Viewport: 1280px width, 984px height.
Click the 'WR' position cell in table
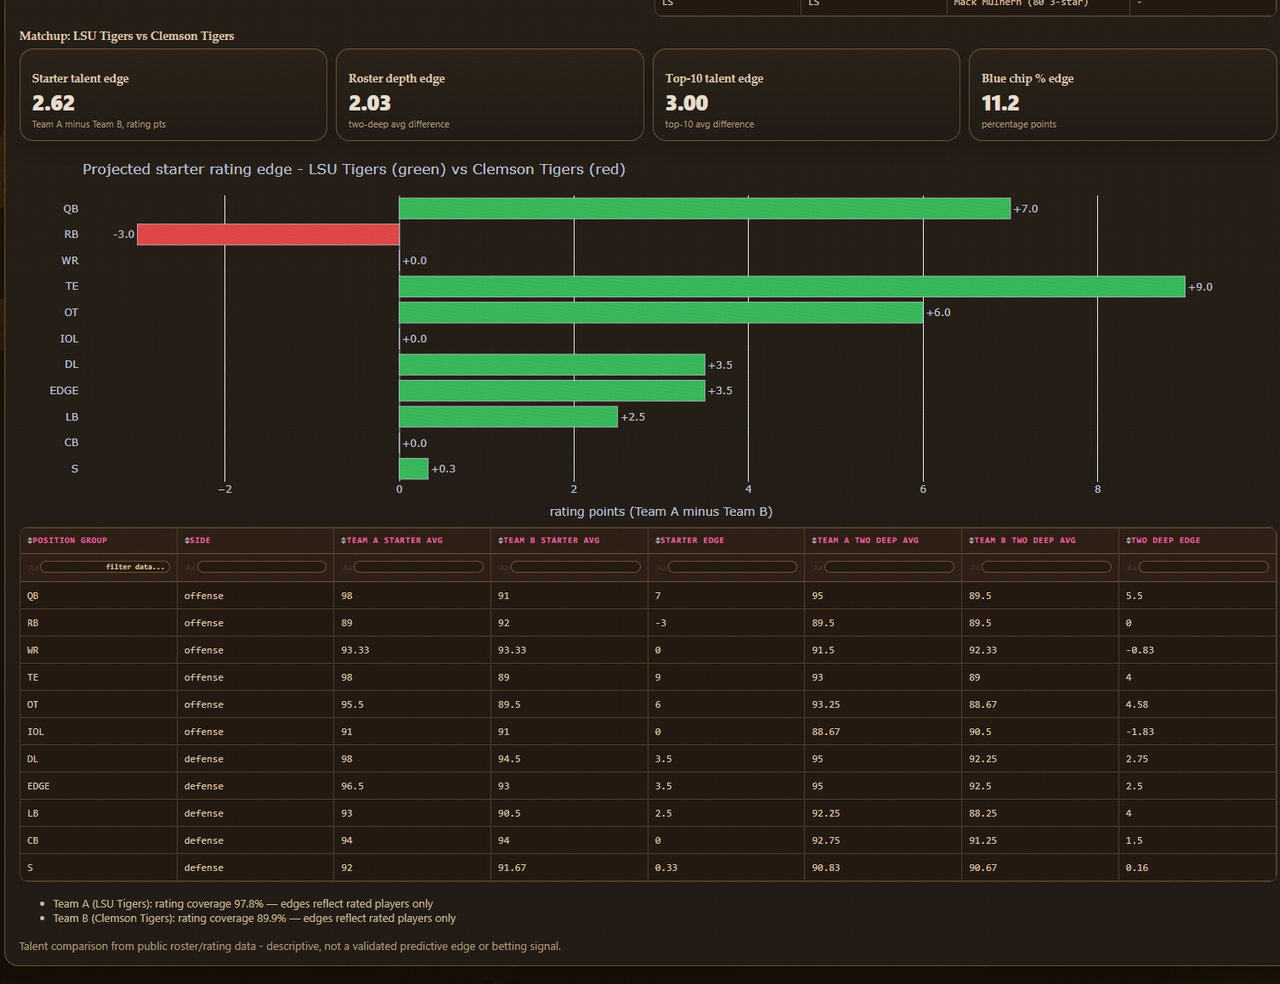tap(99, 650)
